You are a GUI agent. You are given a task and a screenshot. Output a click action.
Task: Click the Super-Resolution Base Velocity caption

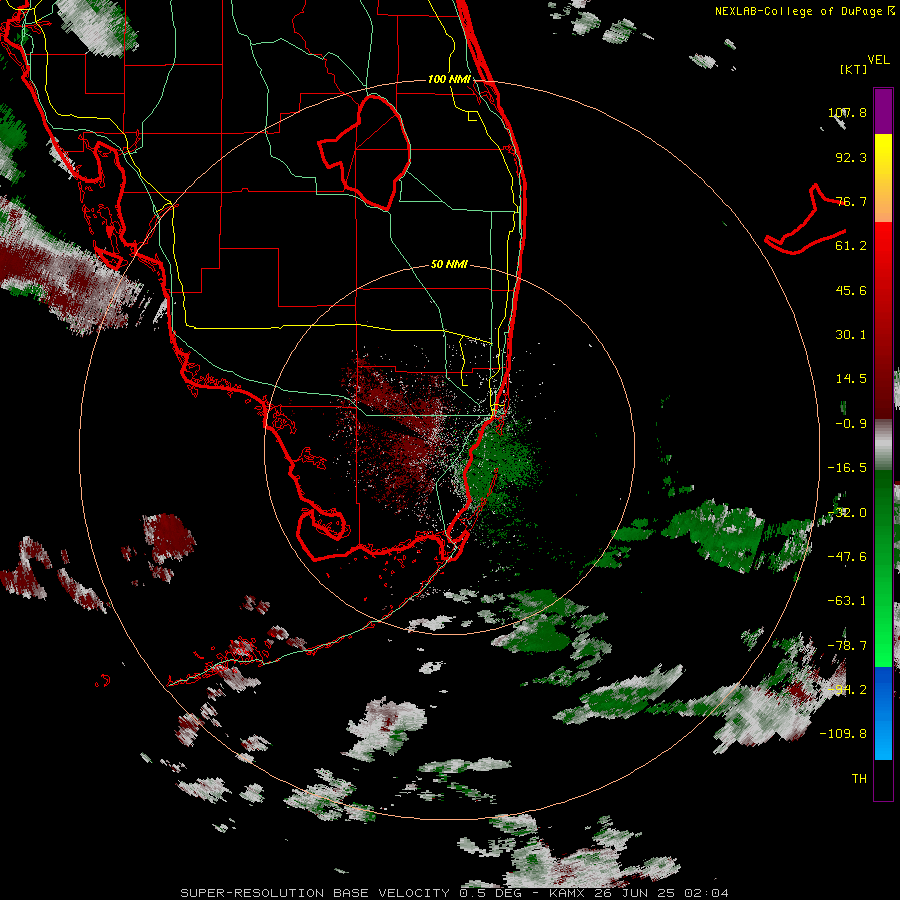[454, 893]
